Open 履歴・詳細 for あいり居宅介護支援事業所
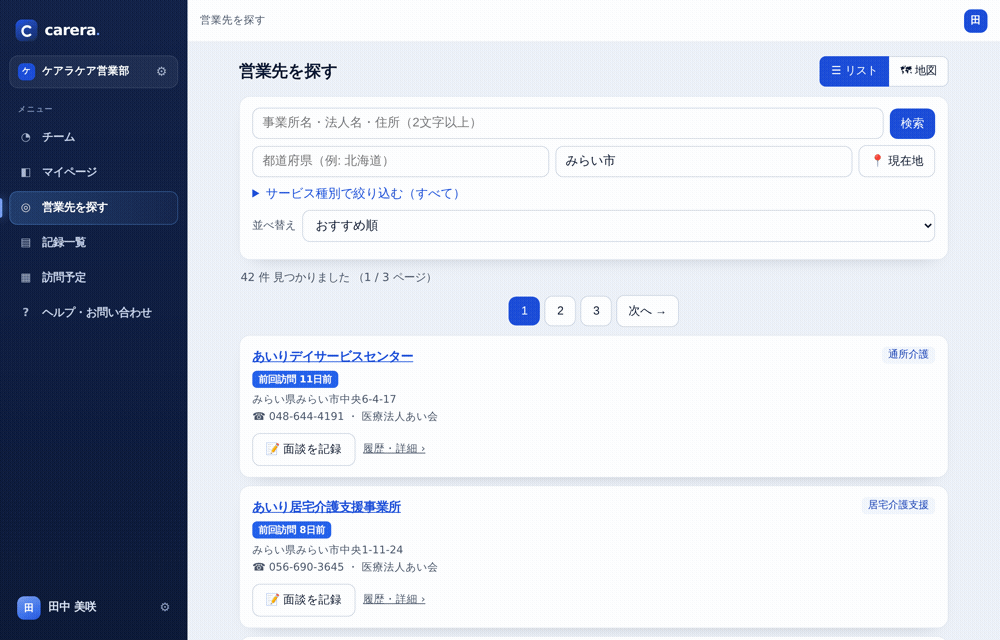The width and height of the screenshot is (1000, 640). [394, 599]
